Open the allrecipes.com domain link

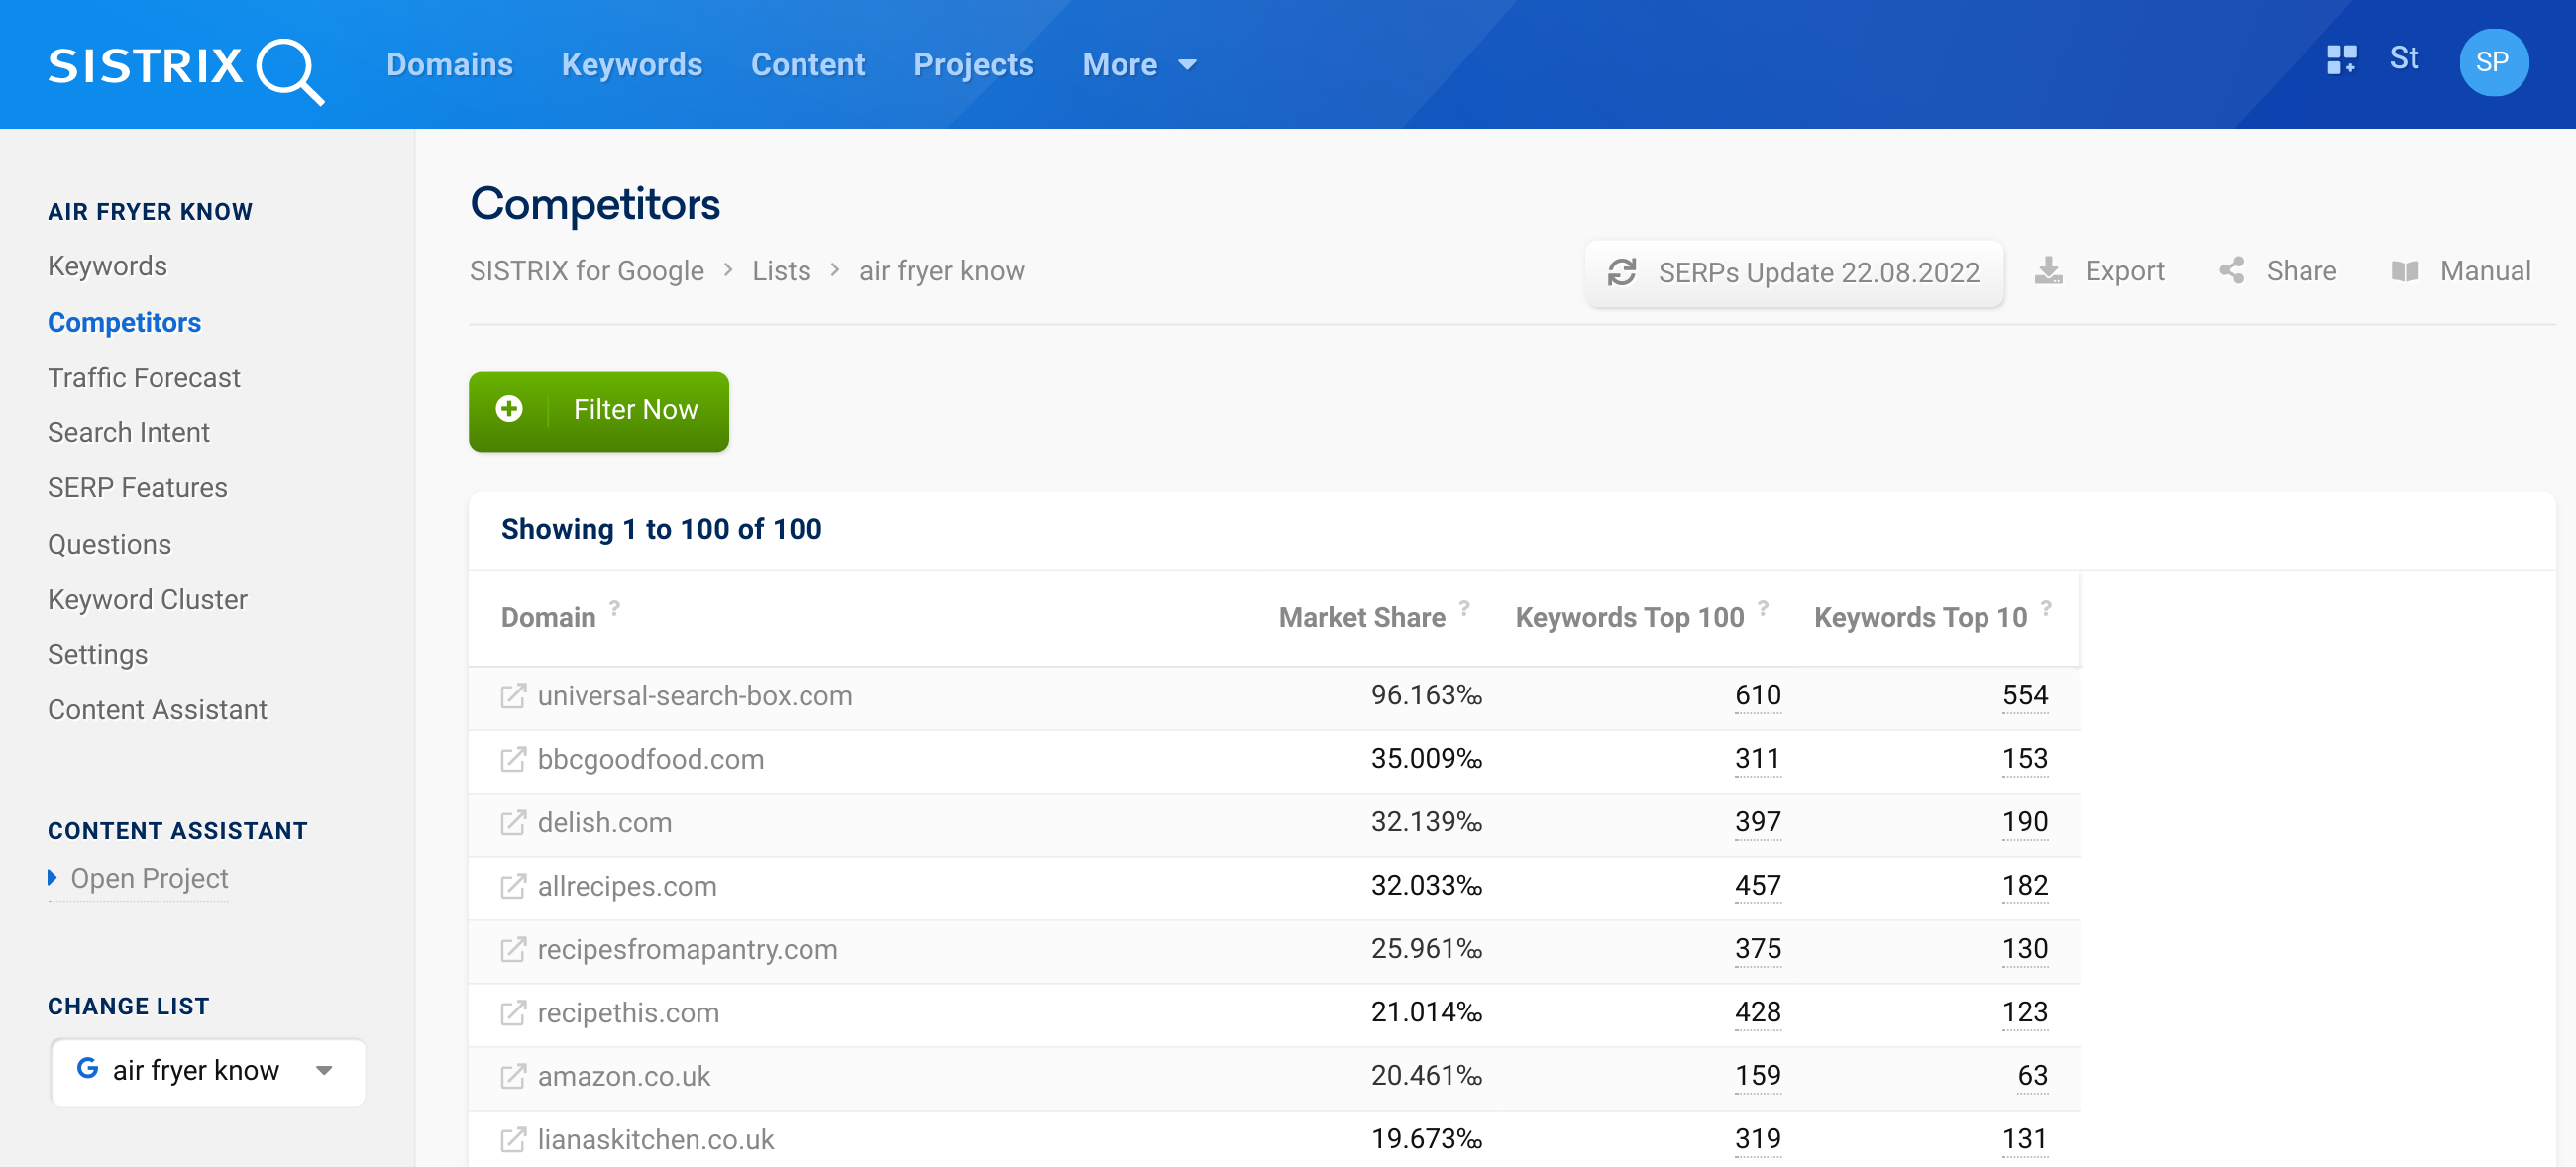(627, 886)
